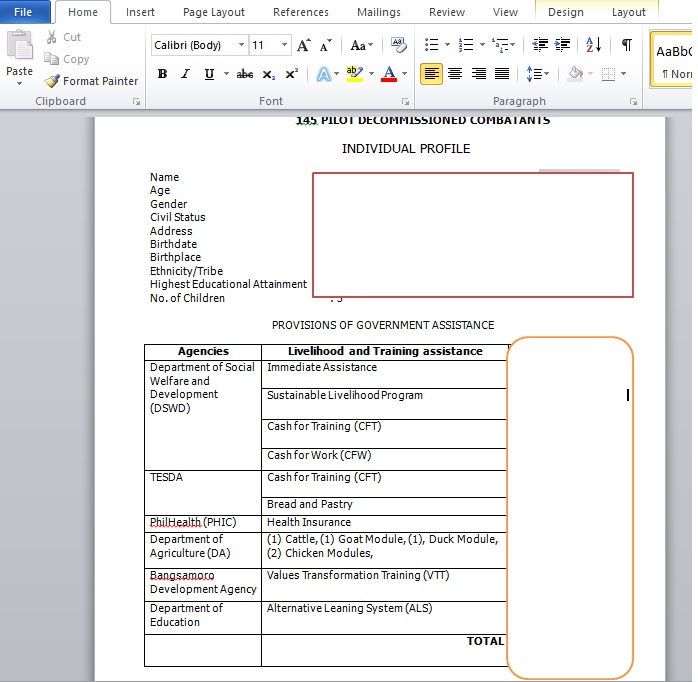Align text to the right
Viewport: 698px width, 682px height.
tap(479, 73)
